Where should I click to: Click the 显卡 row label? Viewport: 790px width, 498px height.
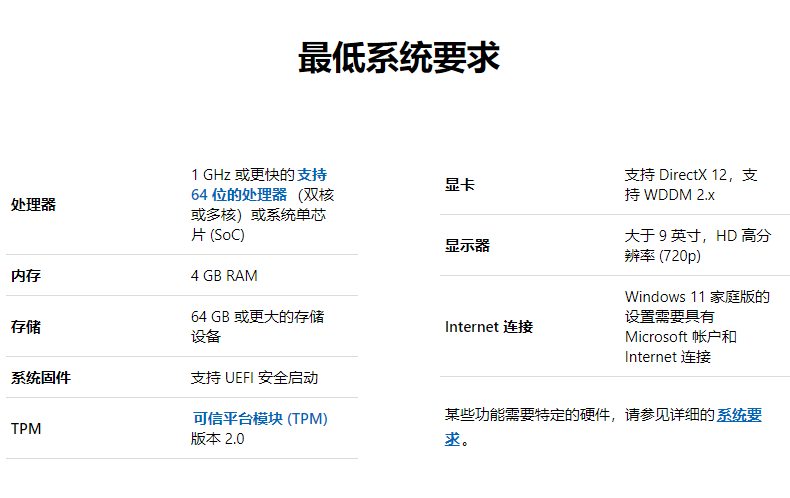[459, 184]
